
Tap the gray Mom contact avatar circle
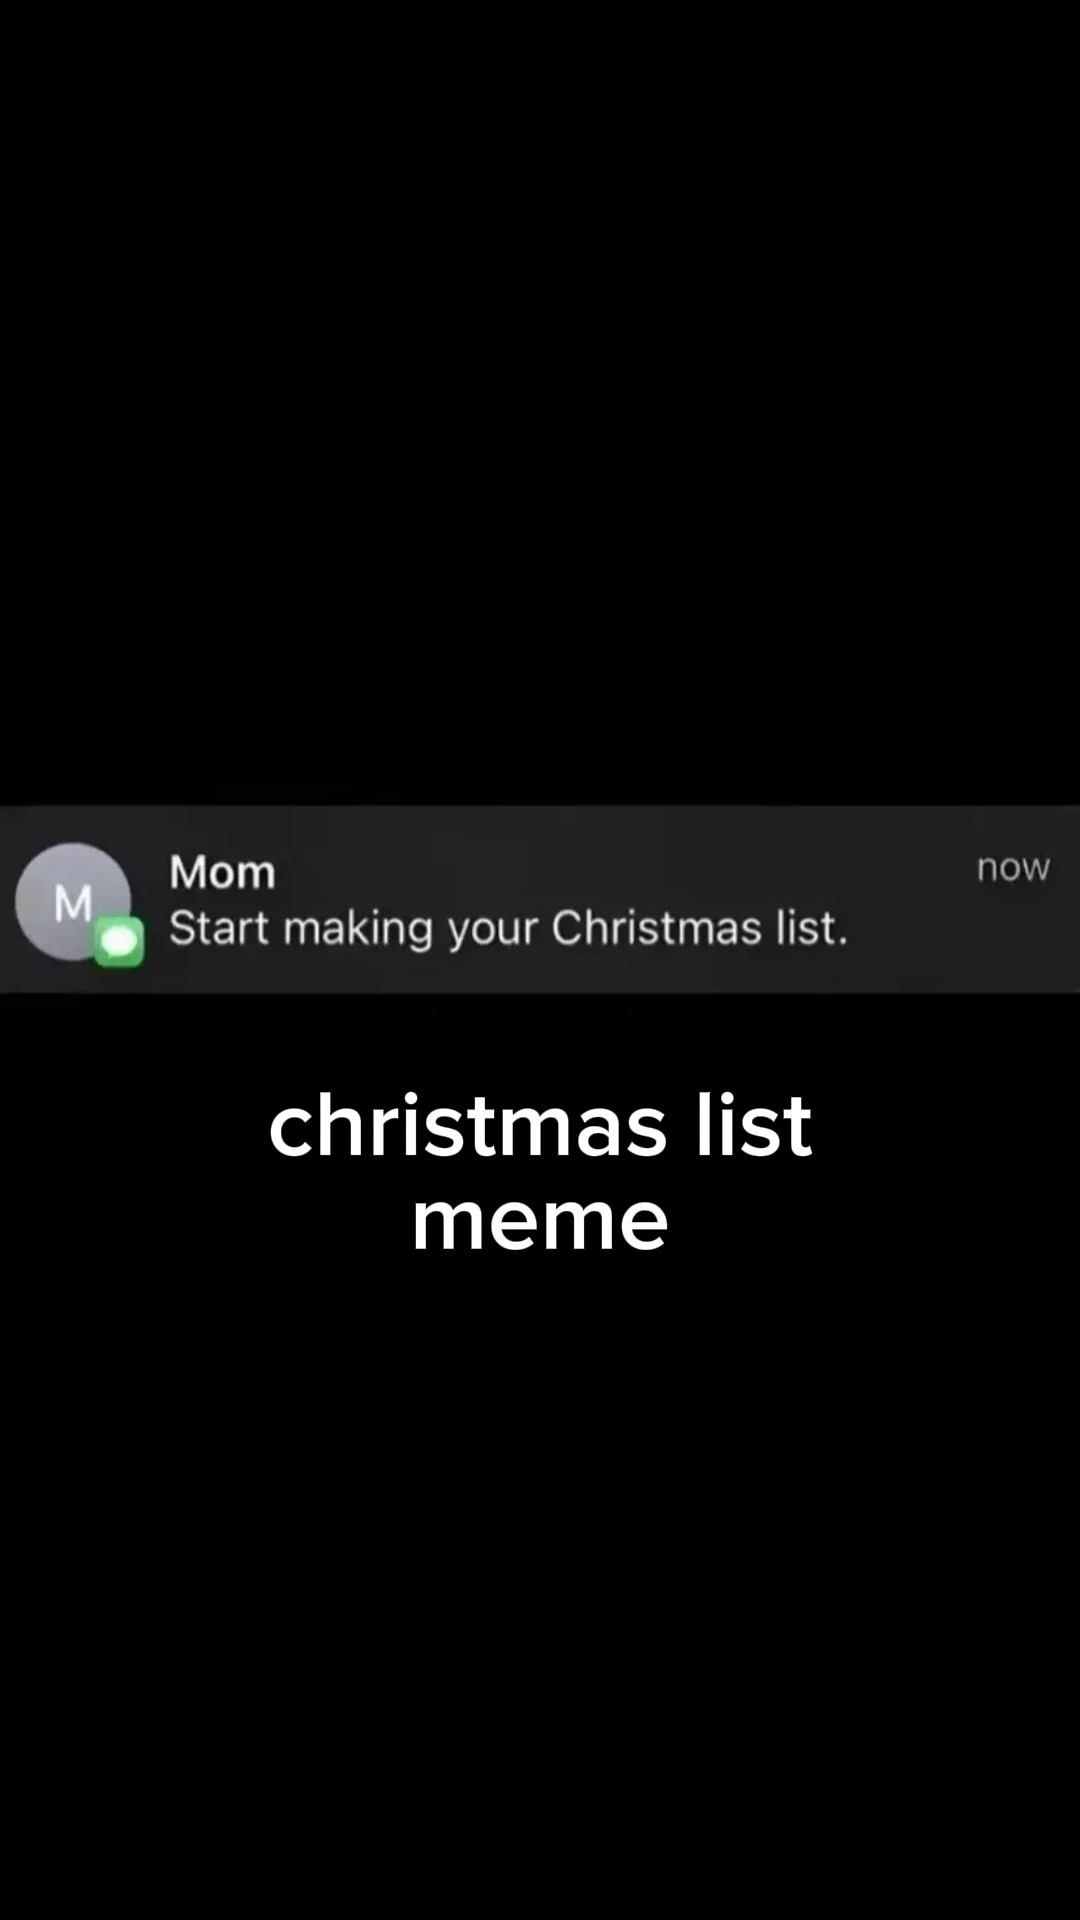coord(72,902)
